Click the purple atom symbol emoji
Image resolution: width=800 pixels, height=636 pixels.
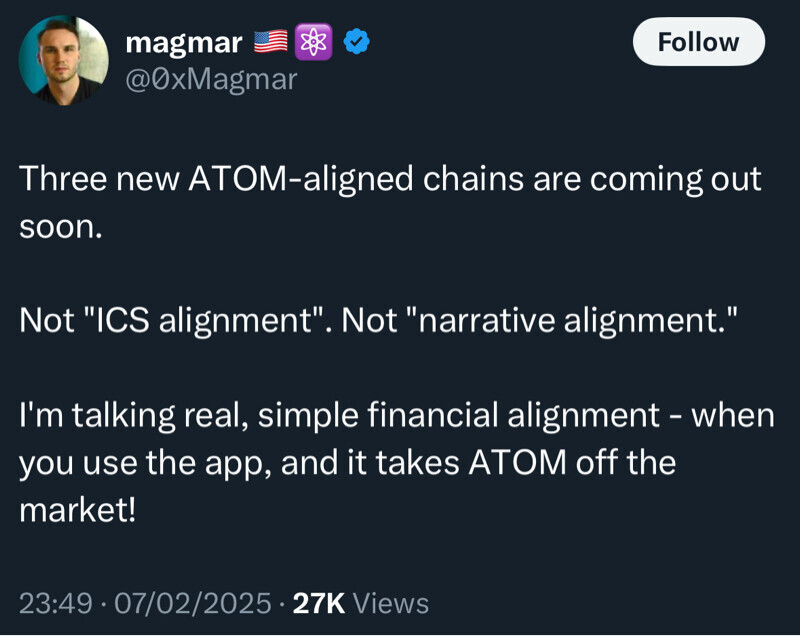click(x=314, y=42)
